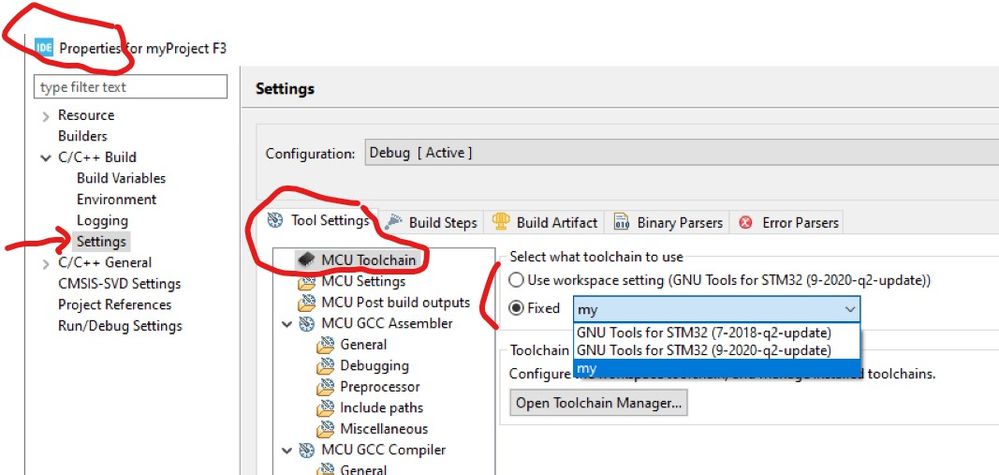This screenshot has width=999, height=475.
Task: Switch to the Build Steps tab
Action: point(431,222)
